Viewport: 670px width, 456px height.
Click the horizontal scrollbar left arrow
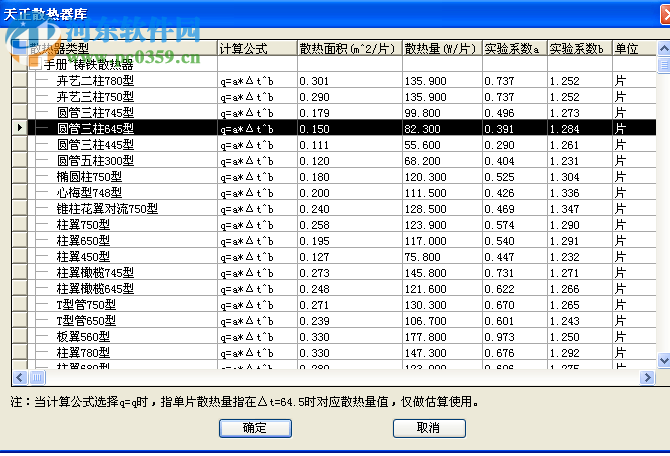pyautogui.click(x=20, y=377)
